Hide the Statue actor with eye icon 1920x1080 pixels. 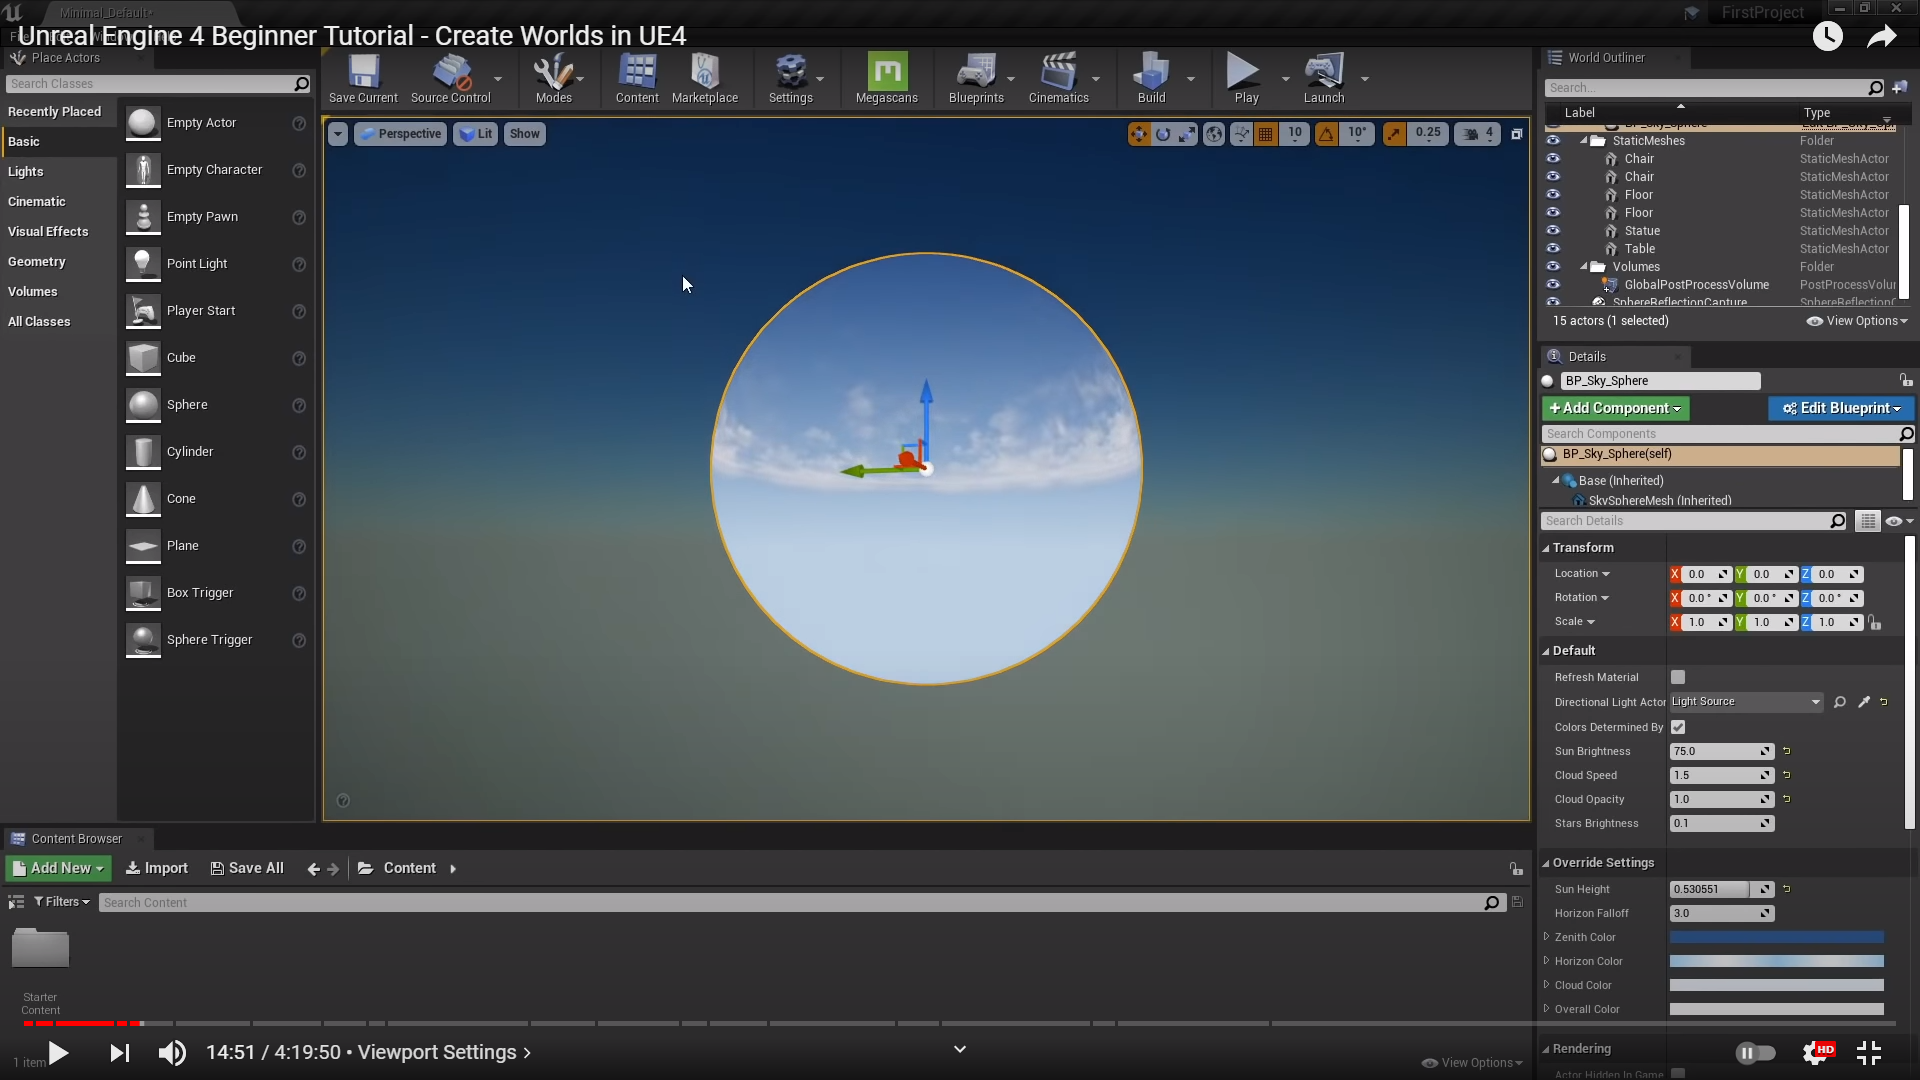click(x=1553, y=231)
